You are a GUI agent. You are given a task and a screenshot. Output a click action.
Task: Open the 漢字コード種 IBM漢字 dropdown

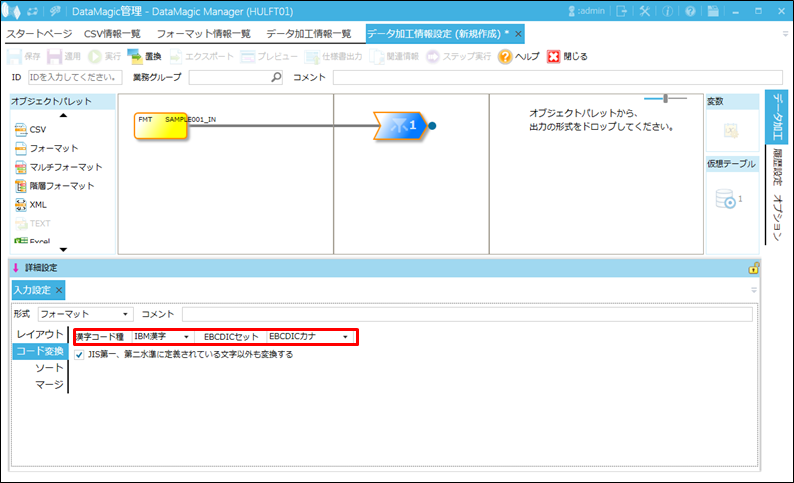click(162, 337)
